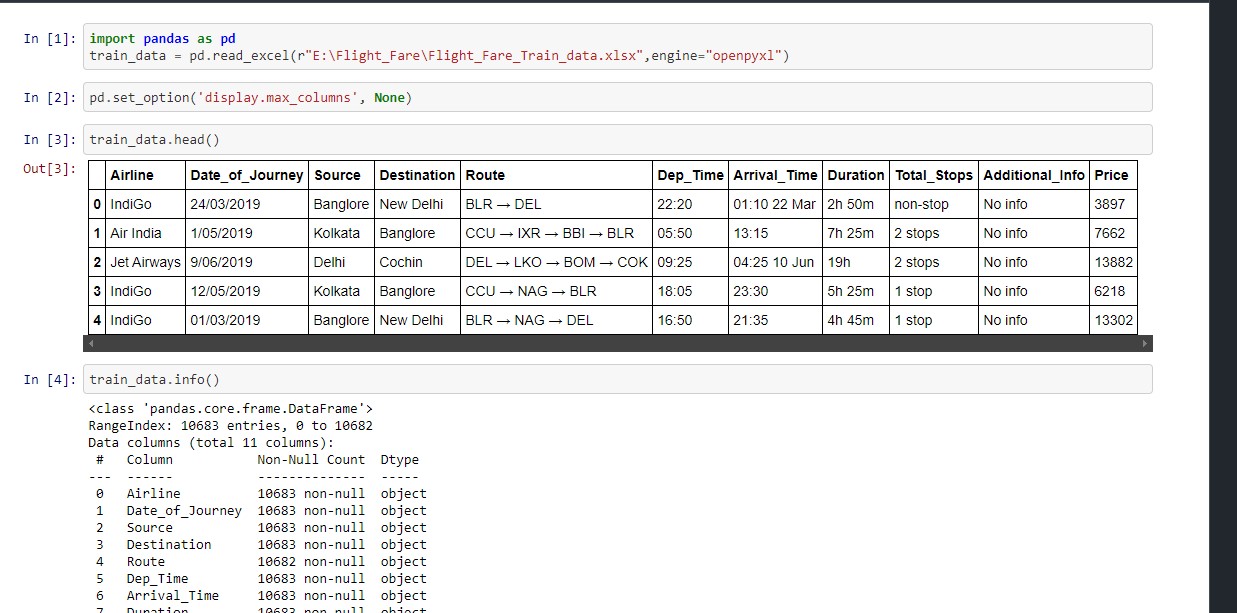Click the Cochin destination cell
The width and height of the screenshot is (1237, 613).
click(x=418, y=262)
